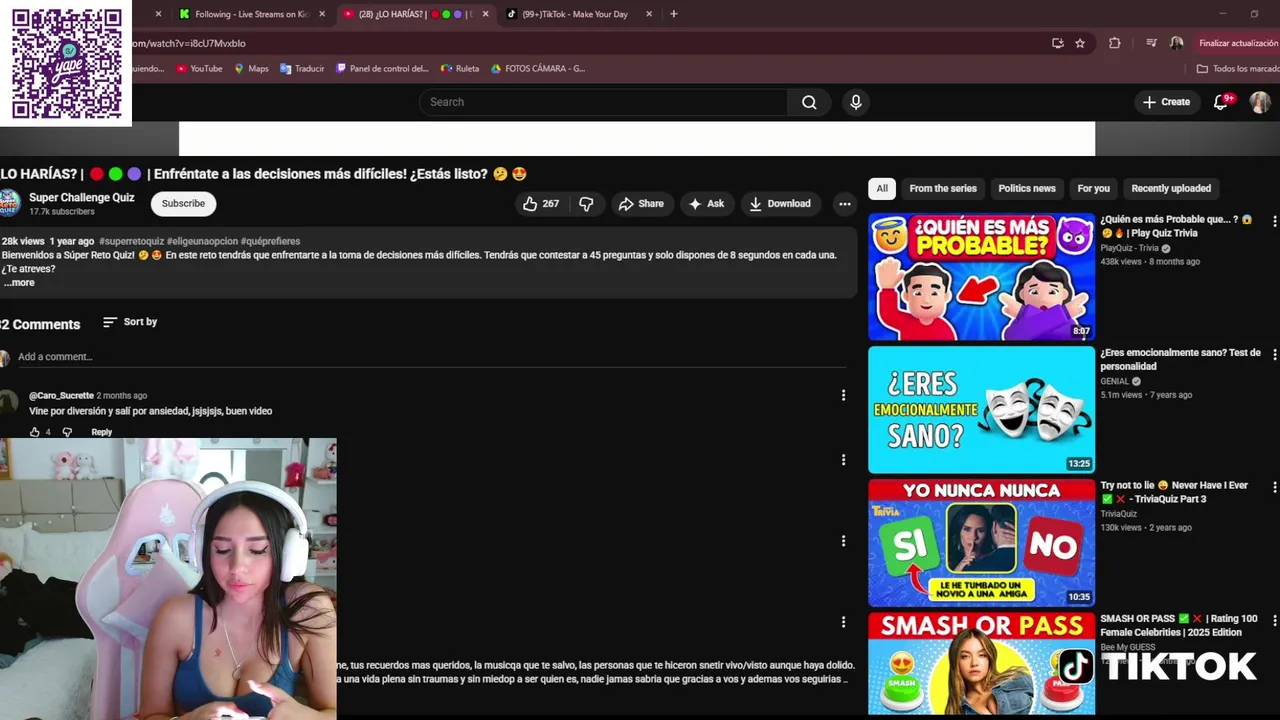Select For you chip
This screenshot has width=1280, height=720.
pos(1093,188)
